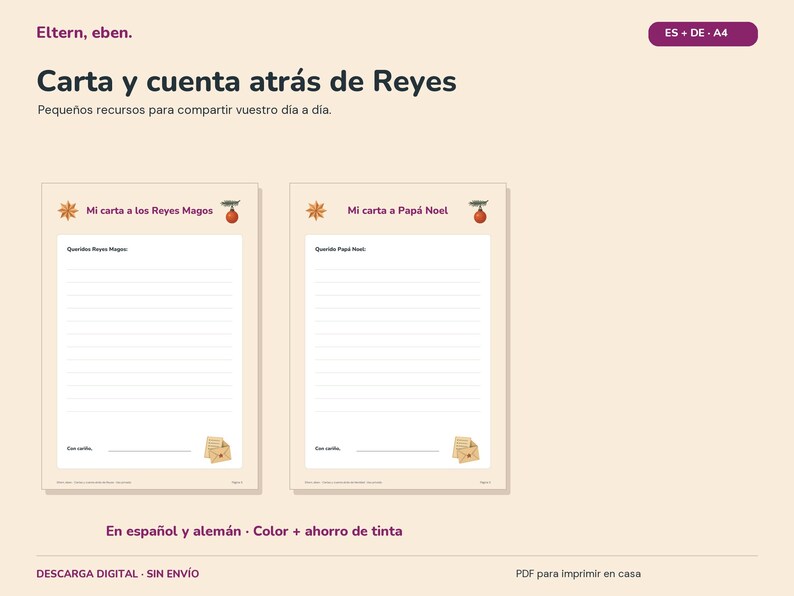Image resolution: width=794 pixels, height=596 pixels.
Task: Click the envelope icon on Papá Noel page
Action: coord(466,450)
